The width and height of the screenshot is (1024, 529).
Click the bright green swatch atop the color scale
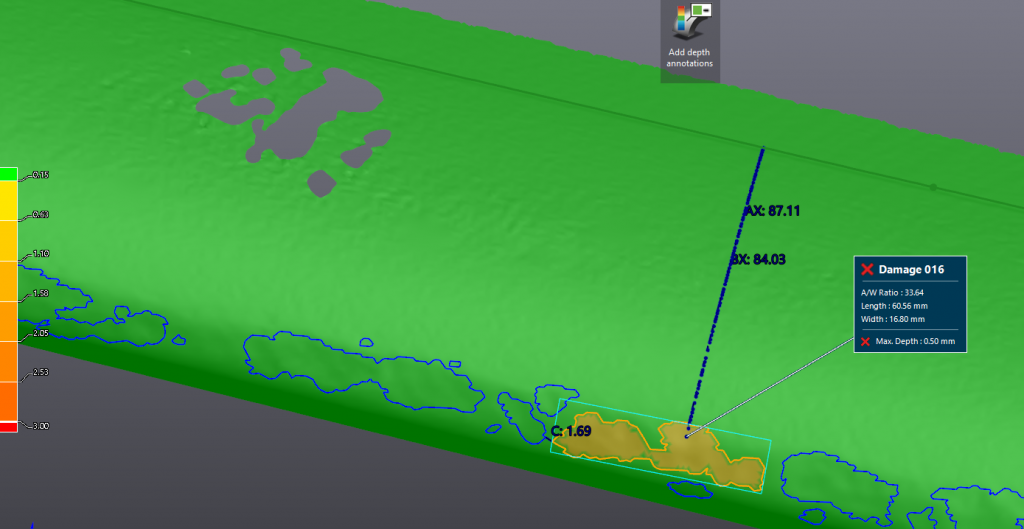click(x=8, y=174)
